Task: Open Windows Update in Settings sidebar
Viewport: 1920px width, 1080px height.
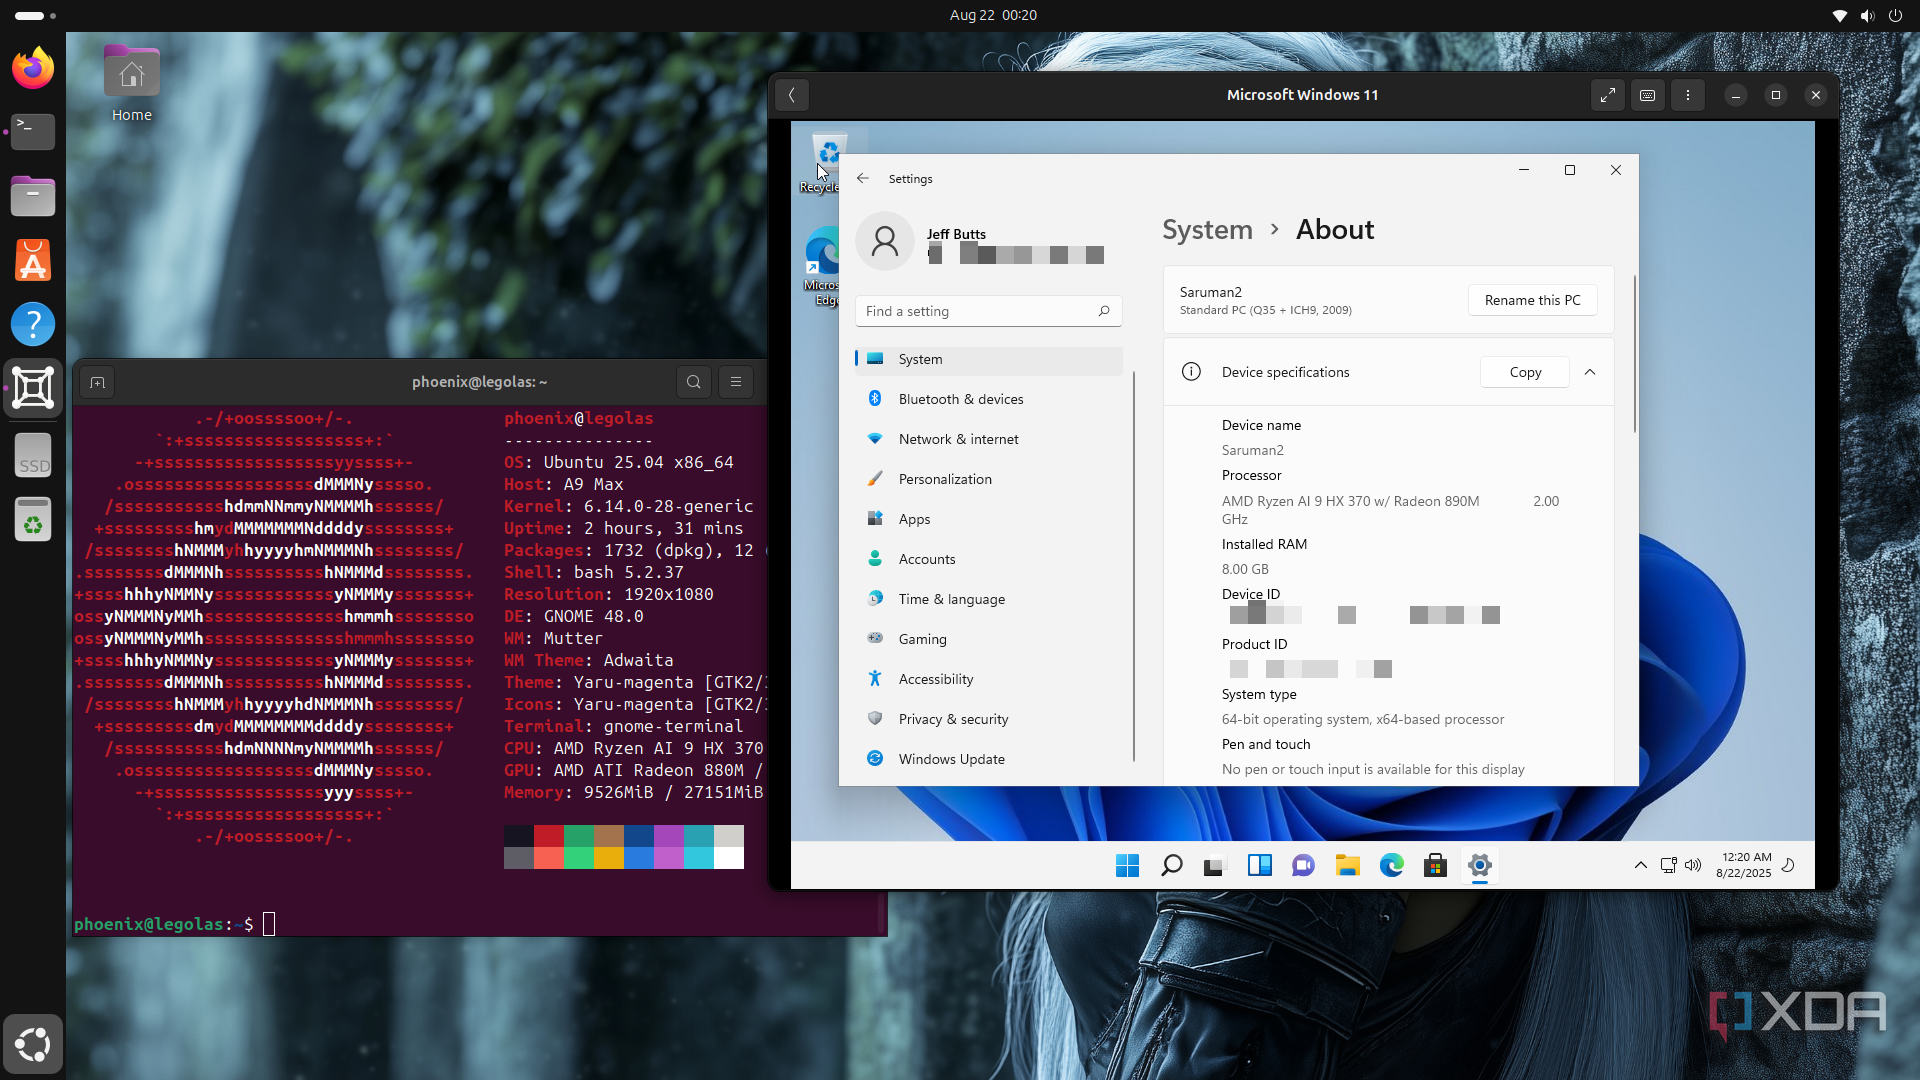Action: point(951,759)
